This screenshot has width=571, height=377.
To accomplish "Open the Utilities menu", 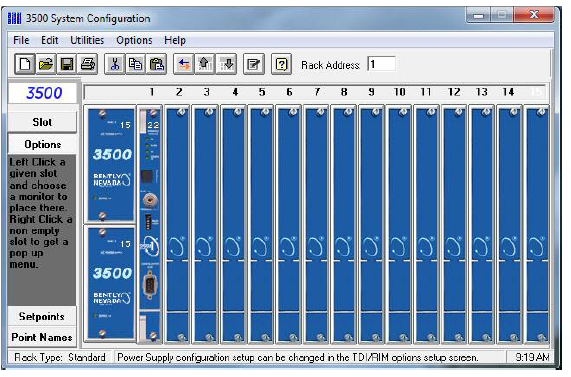I will 87,40.
